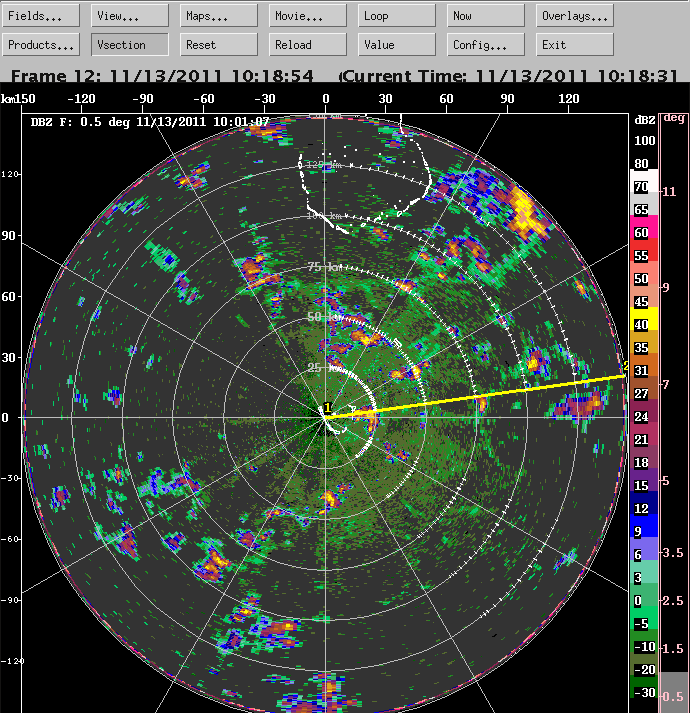The height and width of the screenshot is (713, 690).
Task: Open the Overlays... panel
Action: [574, 16]
